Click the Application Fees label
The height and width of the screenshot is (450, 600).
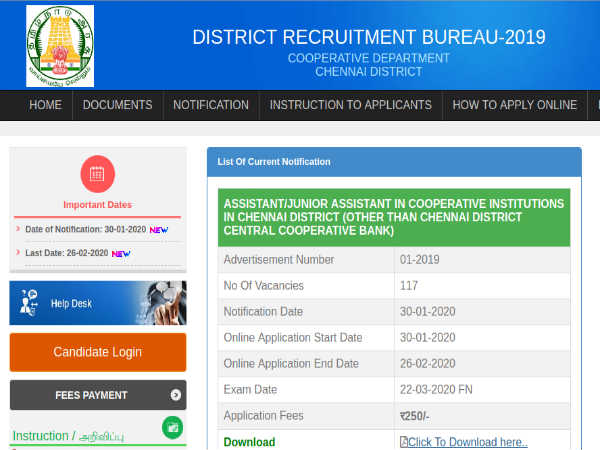coord(264,416)
